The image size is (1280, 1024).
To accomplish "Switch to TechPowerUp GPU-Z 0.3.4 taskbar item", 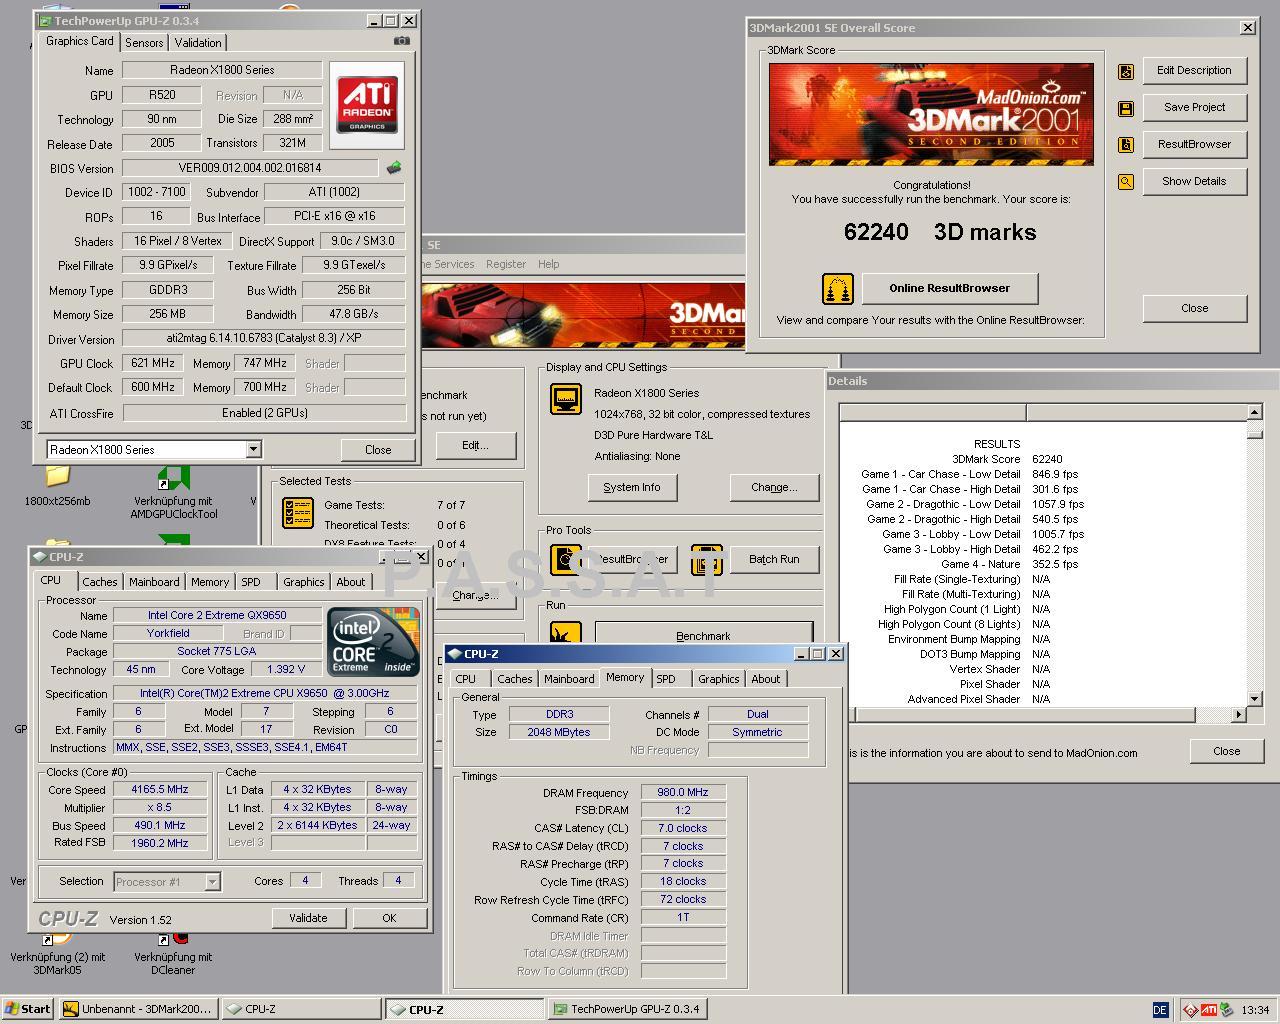I will (x=627, y=1009).
